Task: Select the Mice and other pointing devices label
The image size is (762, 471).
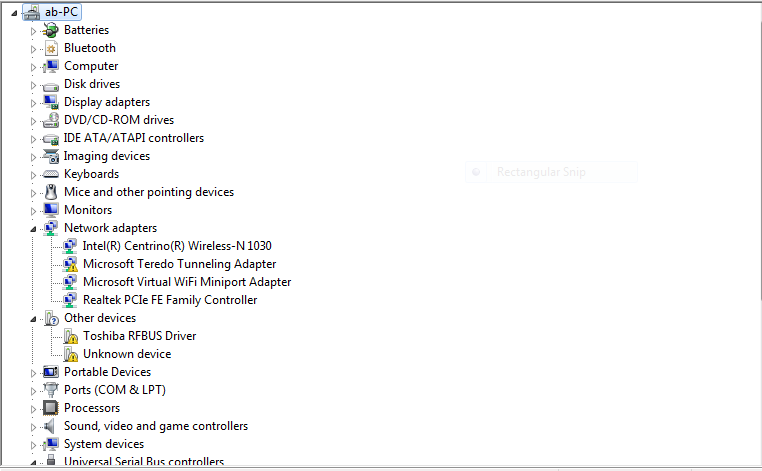Action: coord(149,192)
